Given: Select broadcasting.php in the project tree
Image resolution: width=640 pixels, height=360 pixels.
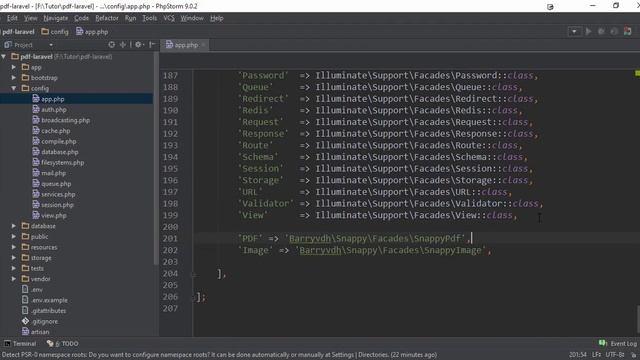Looking at the screenshot, I should click(x=65, y=120).
